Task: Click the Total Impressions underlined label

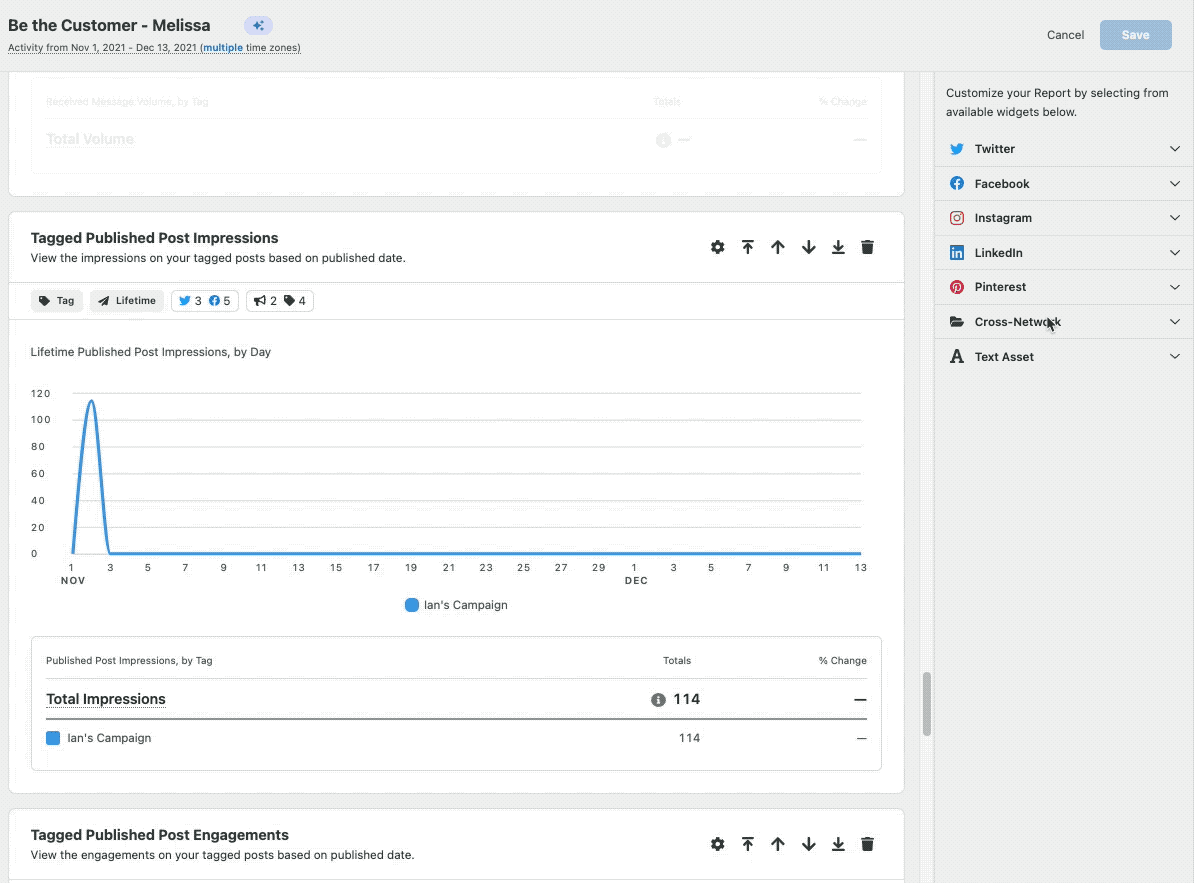Action: [106, 700]
